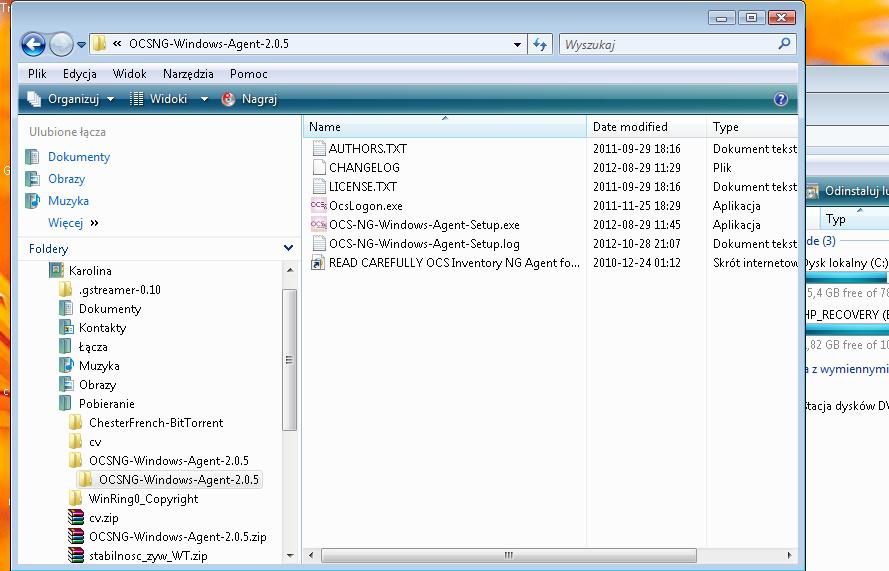Click the magnifier search icon
The width and height of the screenshot is (889, 571).
coord(785,44)
